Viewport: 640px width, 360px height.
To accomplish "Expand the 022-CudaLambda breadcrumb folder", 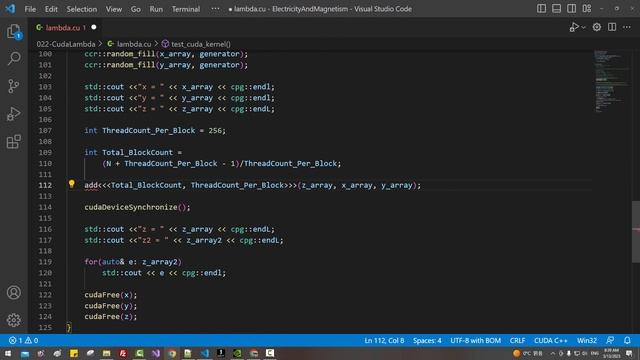I will 66,44.
